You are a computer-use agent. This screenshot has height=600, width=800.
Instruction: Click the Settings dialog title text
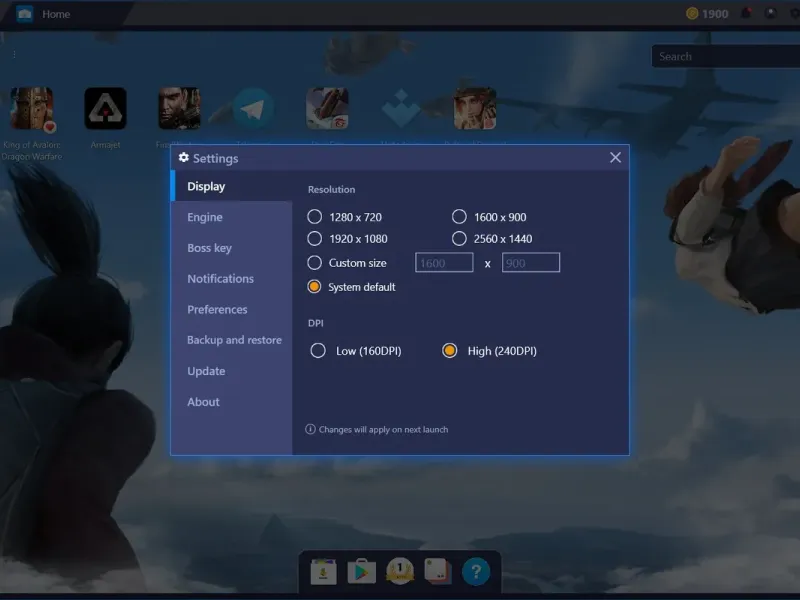click(215, 158)
